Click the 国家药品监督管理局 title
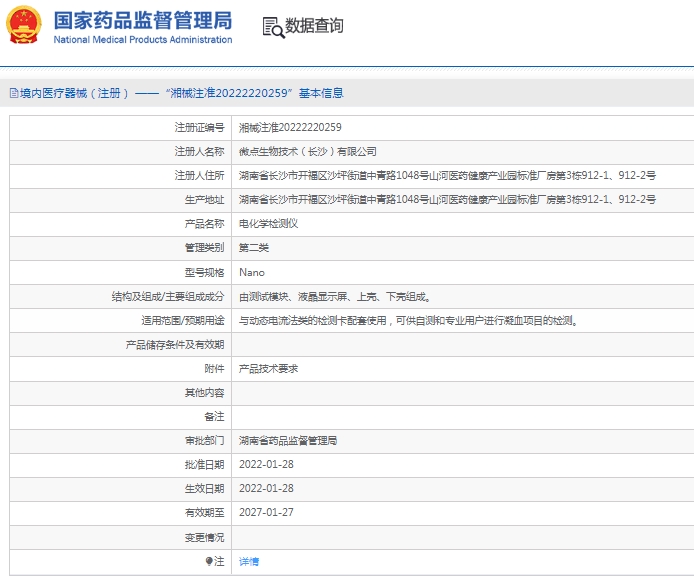This screenshot has height=581, width=694. pos(143,20)
